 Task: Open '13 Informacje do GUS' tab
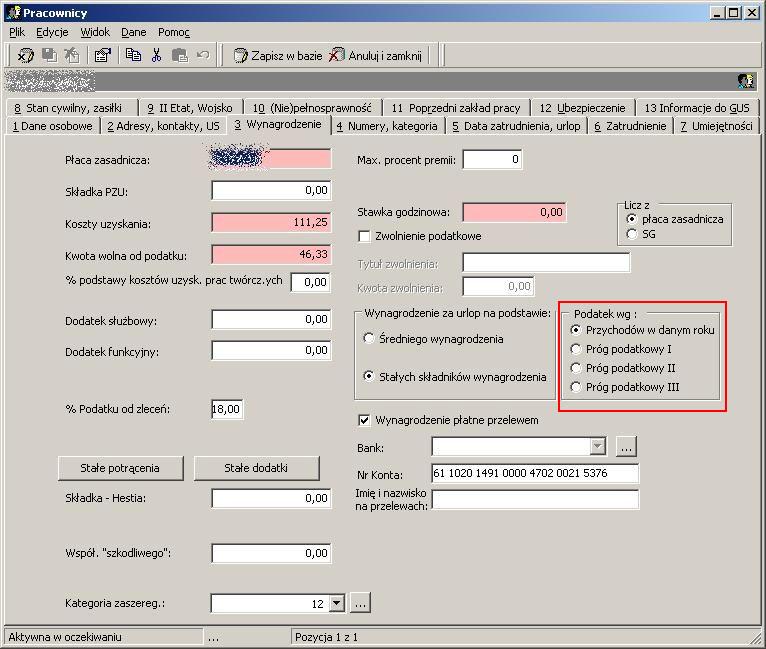coord(697,108)
